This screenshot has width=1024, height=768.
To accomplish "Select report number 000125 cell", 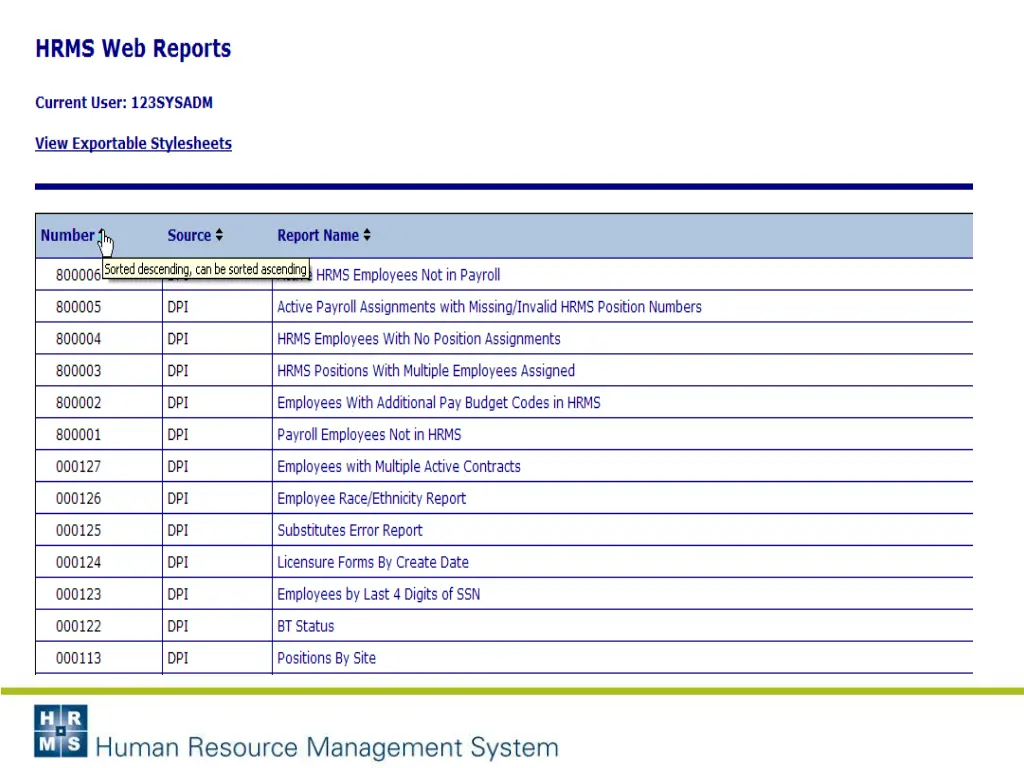I will [x=78, y=531].
